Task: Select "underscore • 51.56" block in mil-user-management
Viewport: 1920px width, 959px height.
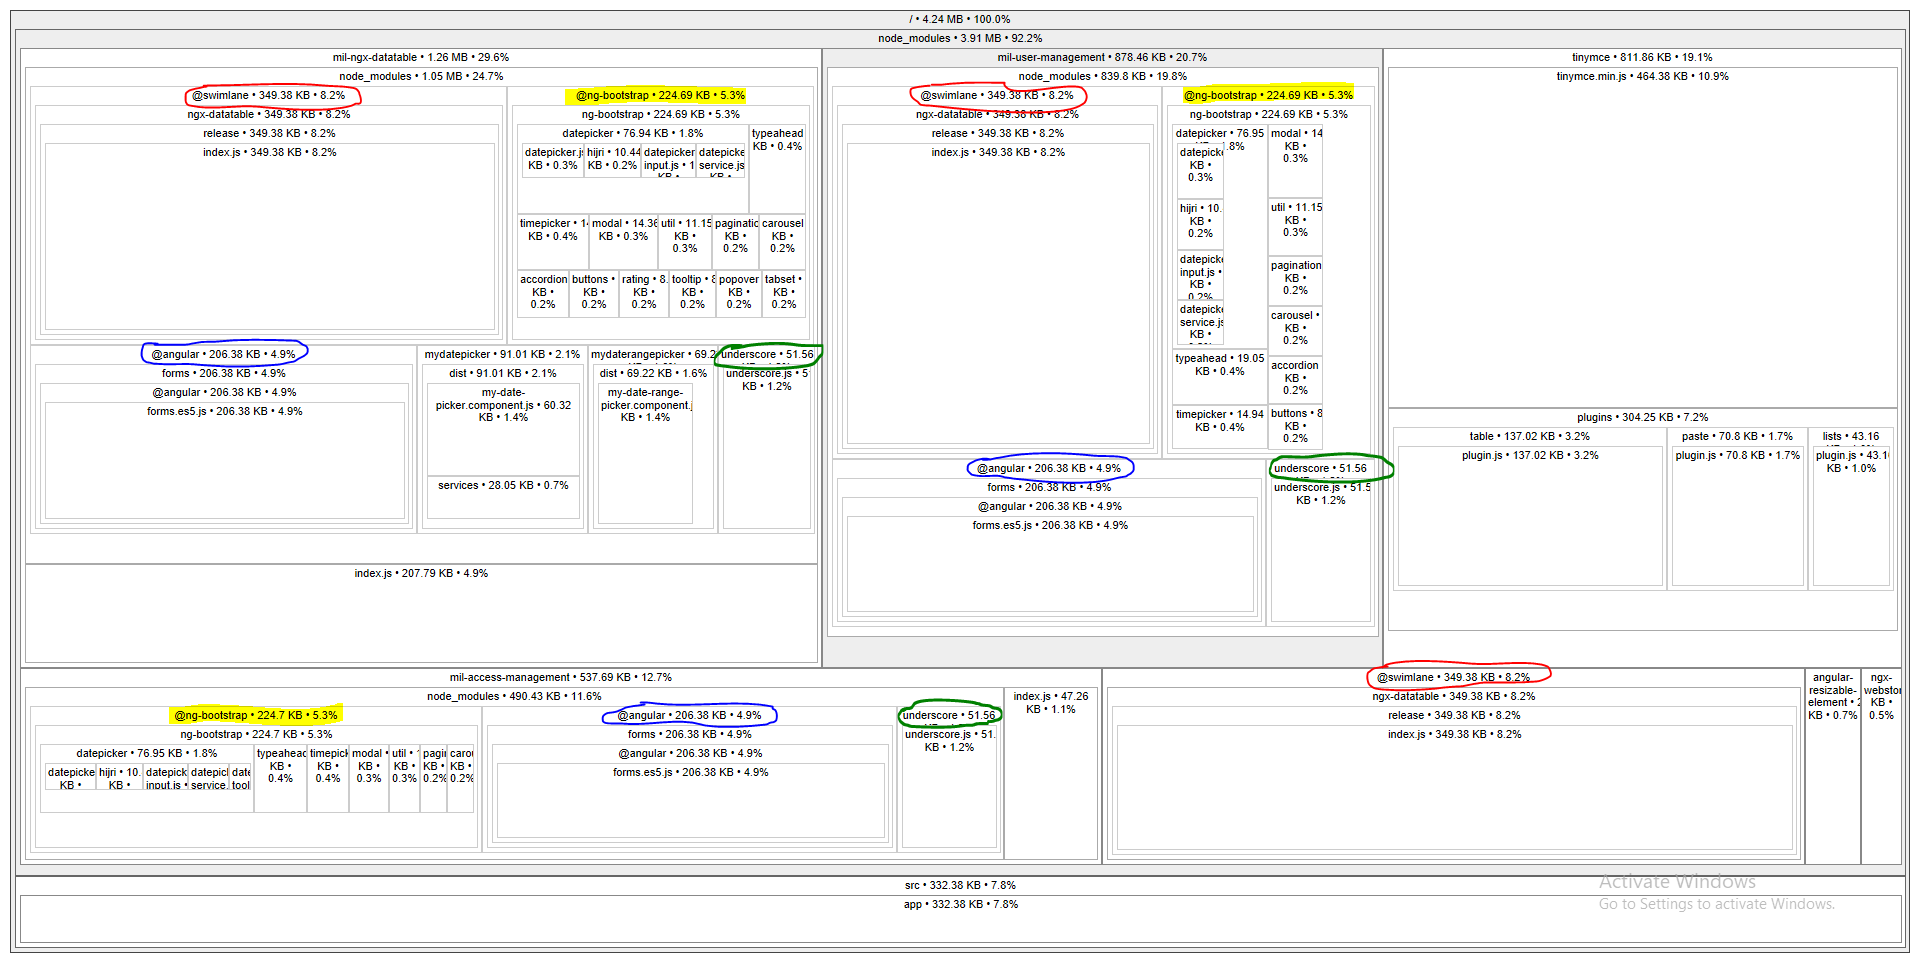Action: click(1320, 468)
